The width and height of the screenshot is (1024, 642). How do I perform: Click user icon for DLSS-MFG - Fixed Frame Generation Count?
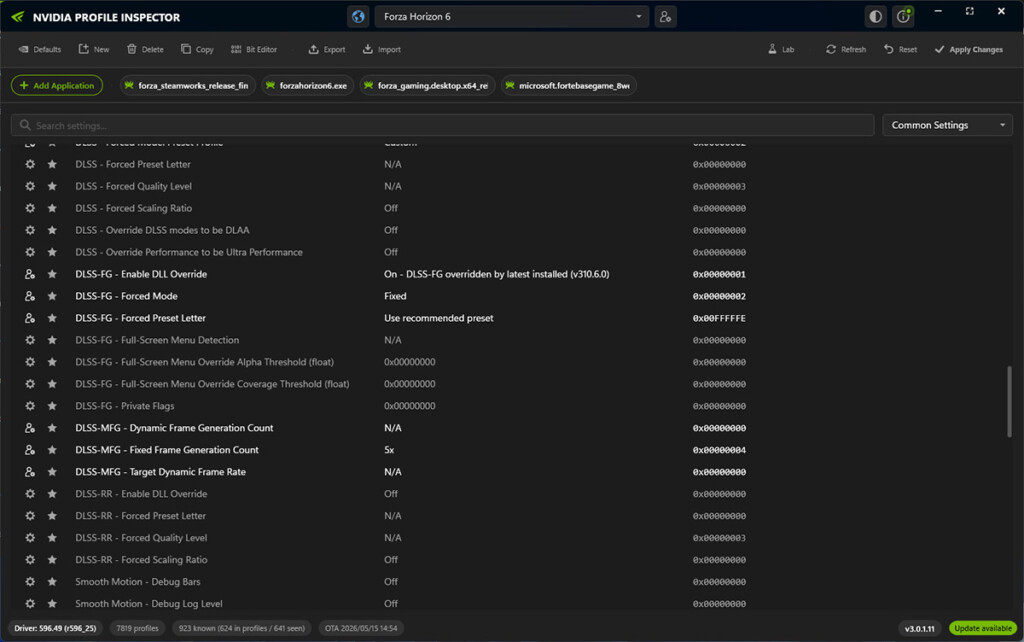30,450
